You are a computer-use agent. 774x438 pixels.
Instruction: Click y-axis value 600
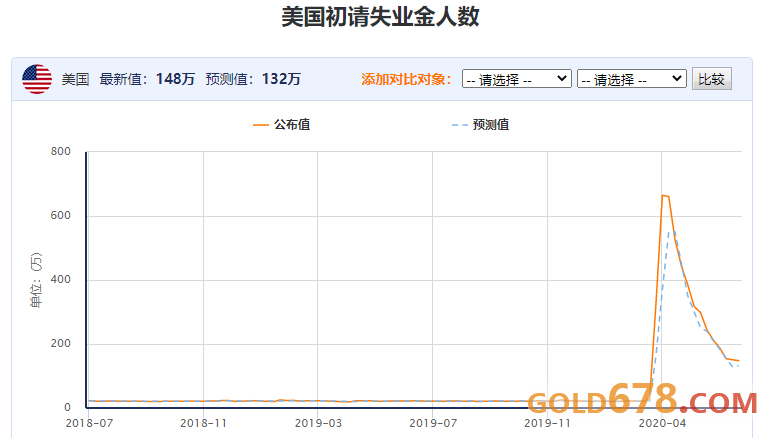61,216
